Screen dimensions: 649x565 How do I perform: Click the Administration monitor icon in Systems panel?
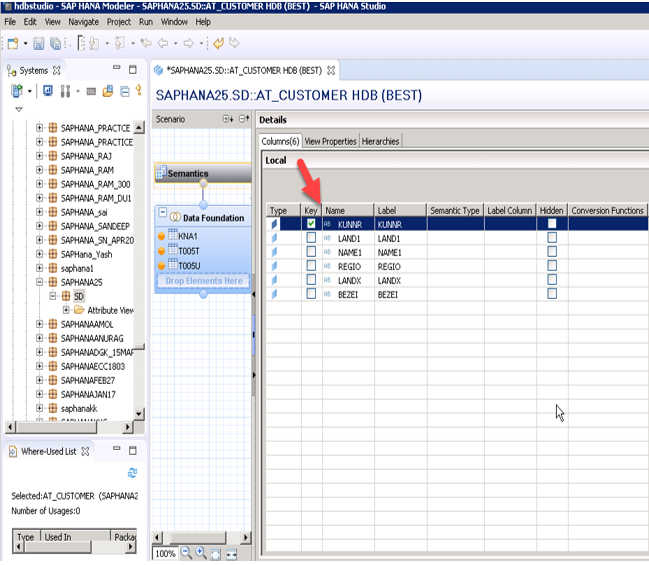(48, 91)
